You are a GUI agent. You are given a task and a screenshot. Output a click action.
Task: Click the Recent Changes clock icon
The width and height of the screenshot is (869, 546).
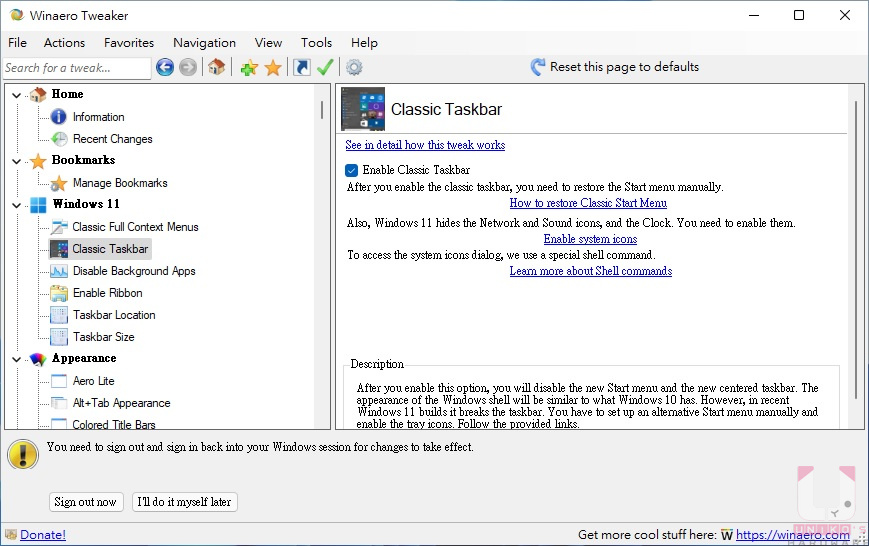pos(59,139)
